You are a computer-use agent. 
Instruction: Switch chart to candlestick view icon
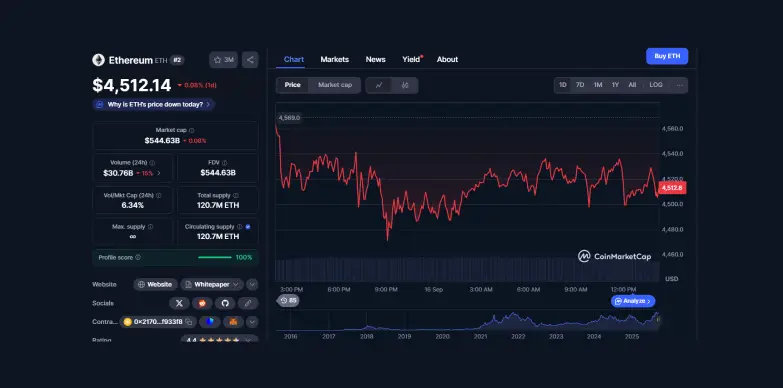[405, 85]
